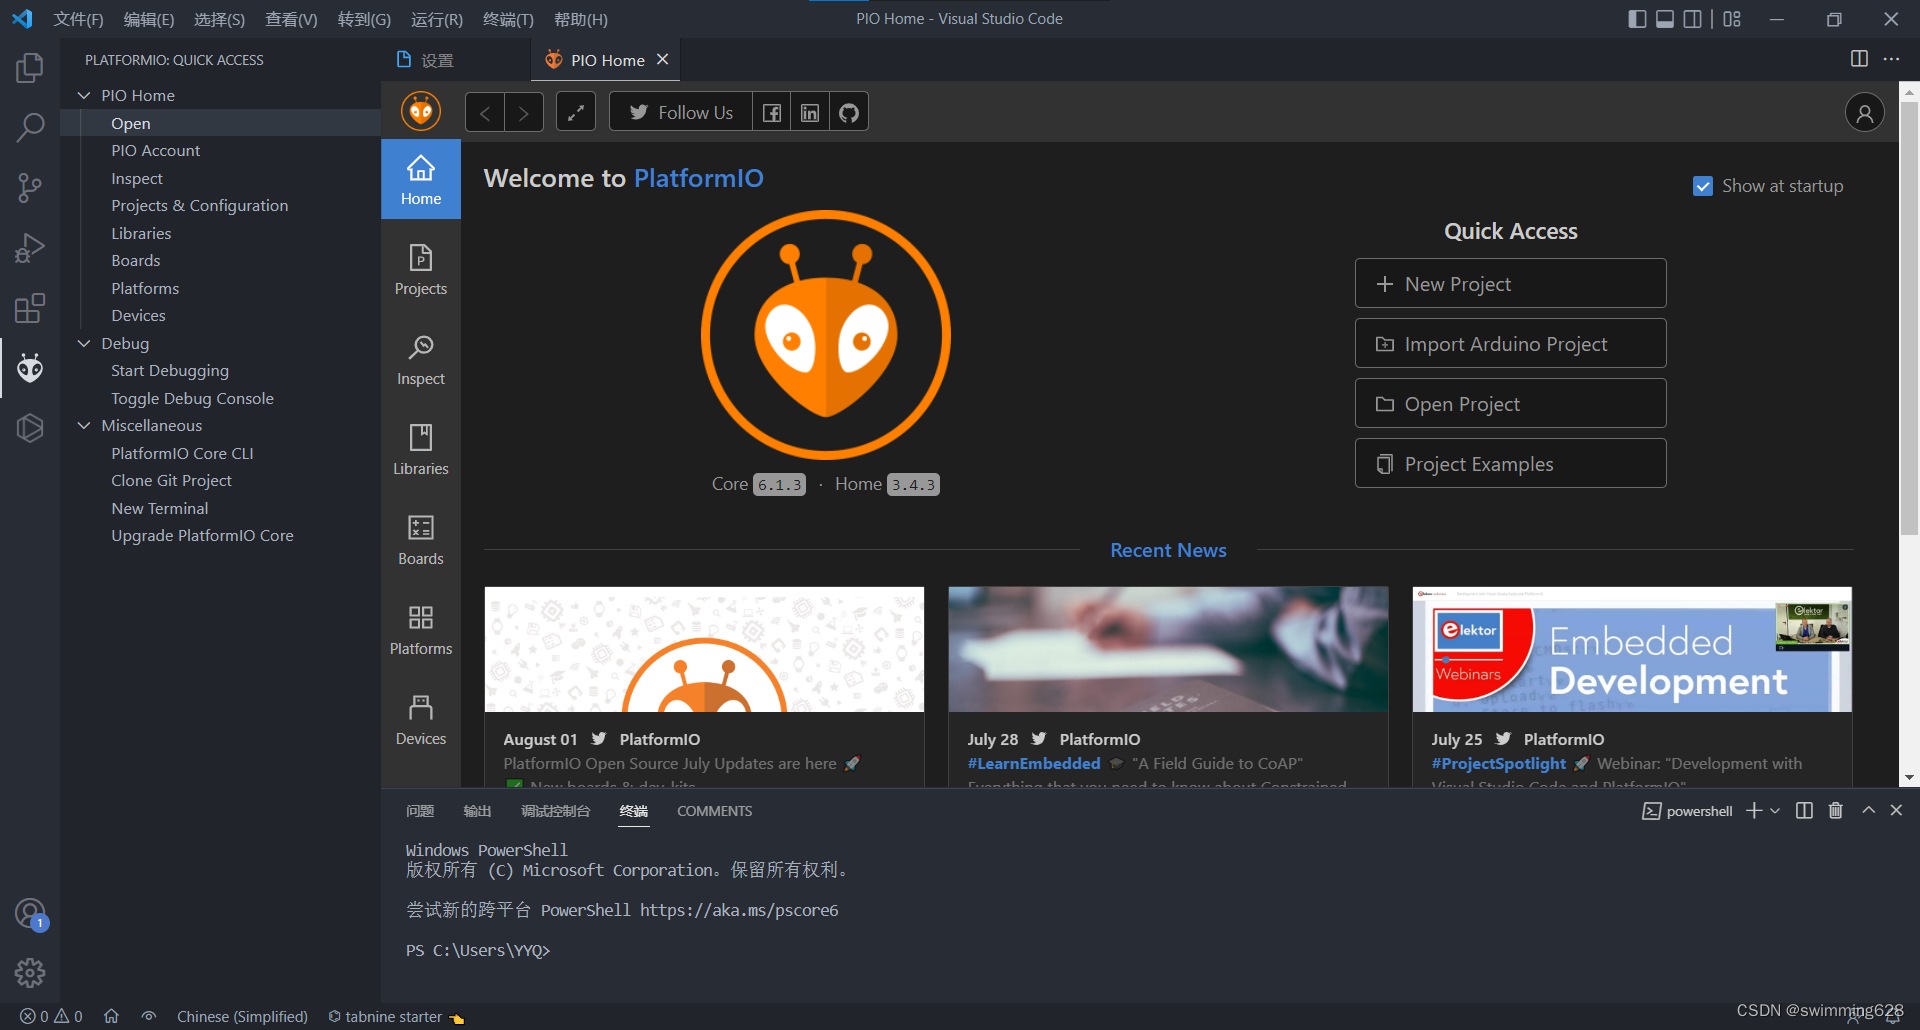Open the Search view in activity bar
1920x1030 pixels.
pyautogui.click(x=30, y=127)
